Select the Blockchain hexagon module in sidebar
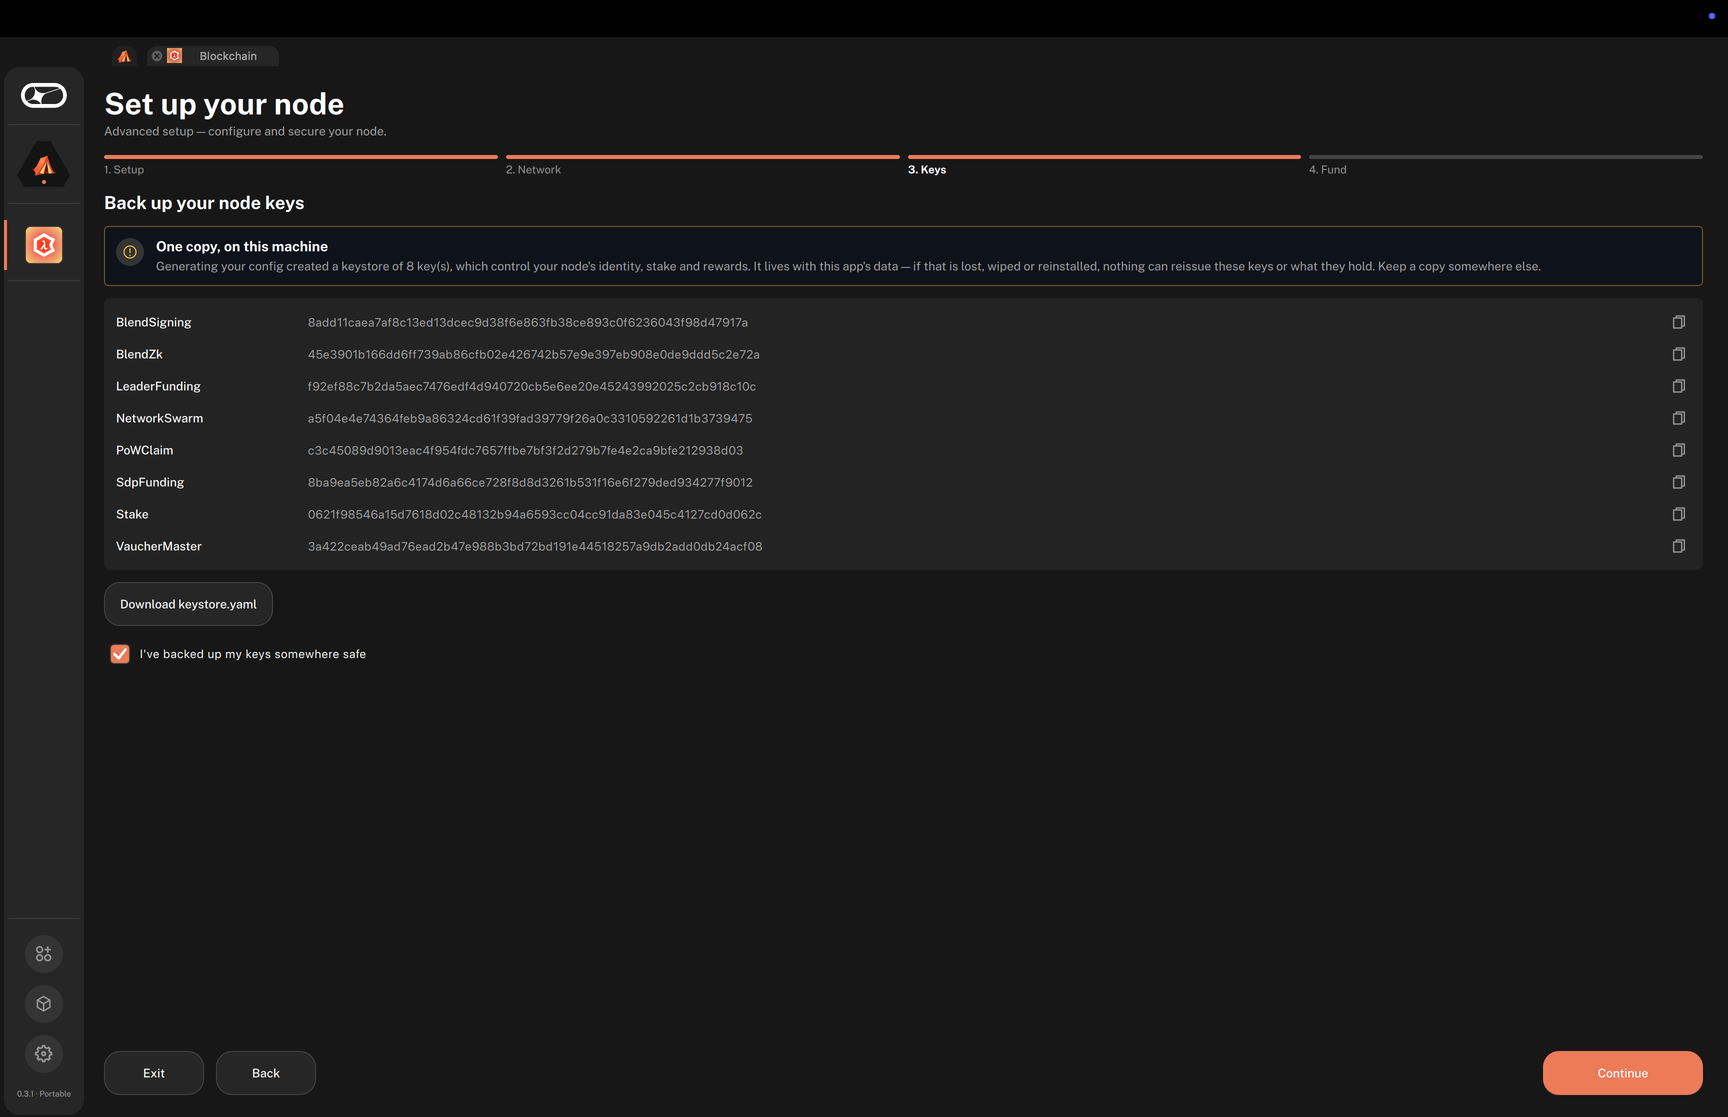Viewport: 1728px width, 1117px height. tap(44, 245)
